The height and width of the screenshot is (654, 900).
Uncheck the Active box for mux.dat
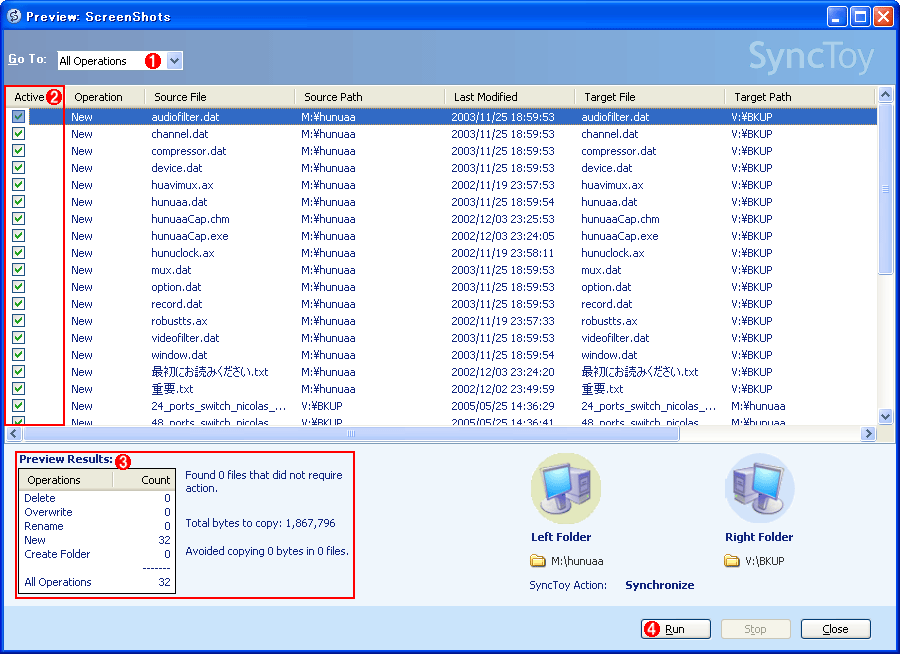[18, 270]
